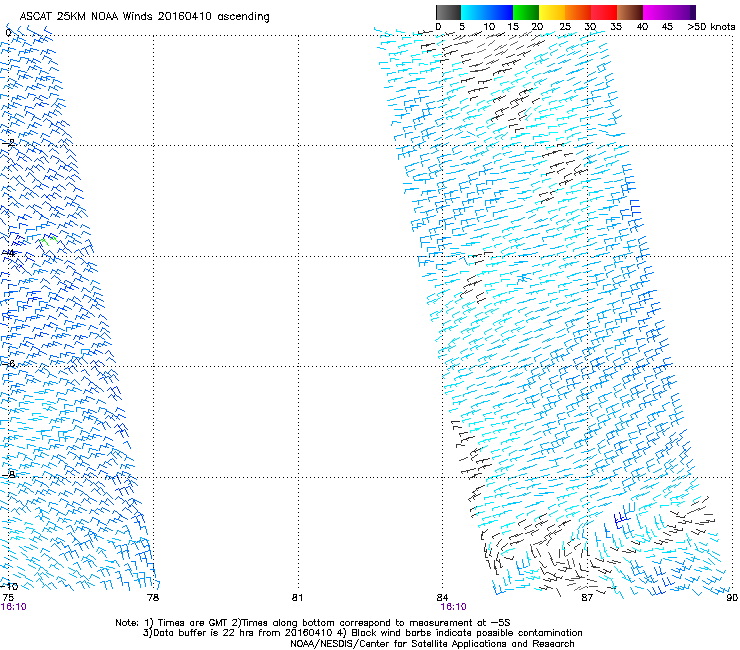This screenshot has height=650, width=740.
Task: Select the red 30-35 knots color segment
Action: coord(604,12)
